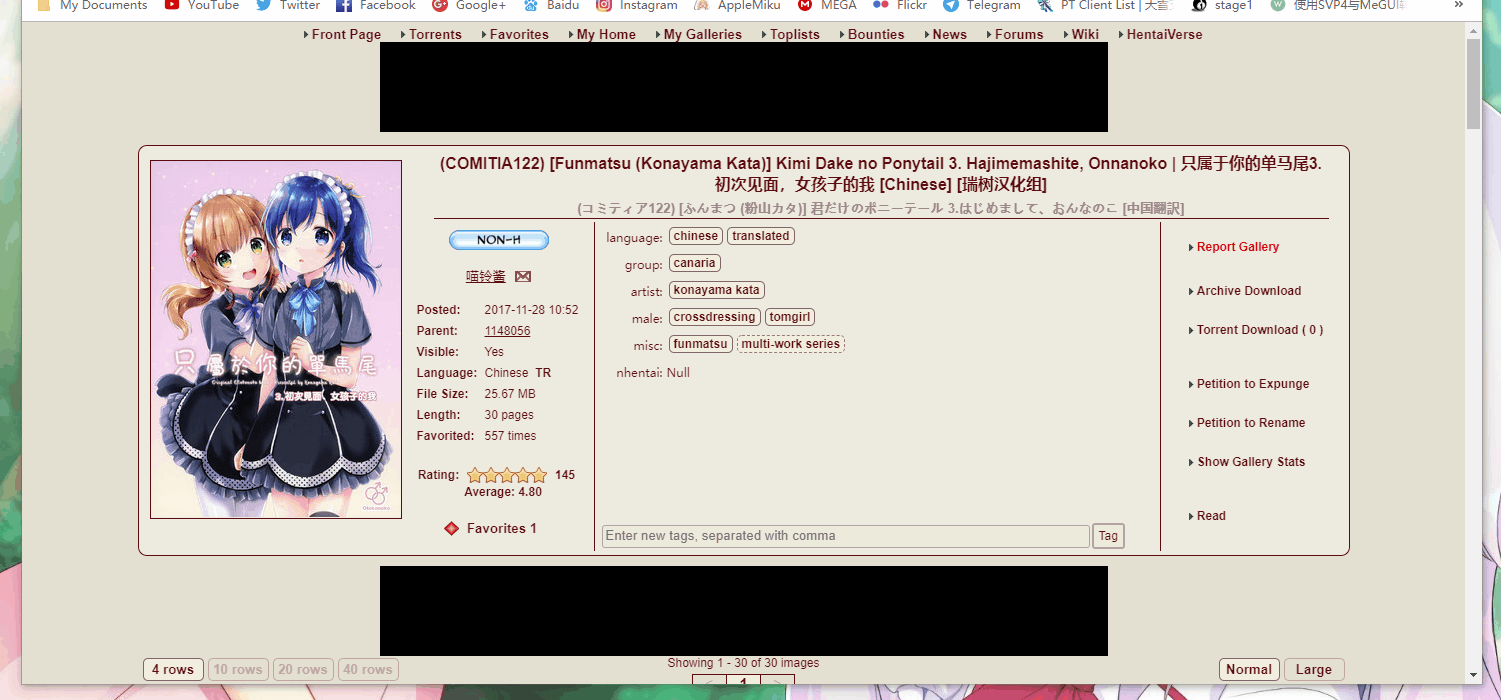Screen dimensions: 1501x700
Task: Open parent gallery 1148056 link
Action: coord(507,331)
